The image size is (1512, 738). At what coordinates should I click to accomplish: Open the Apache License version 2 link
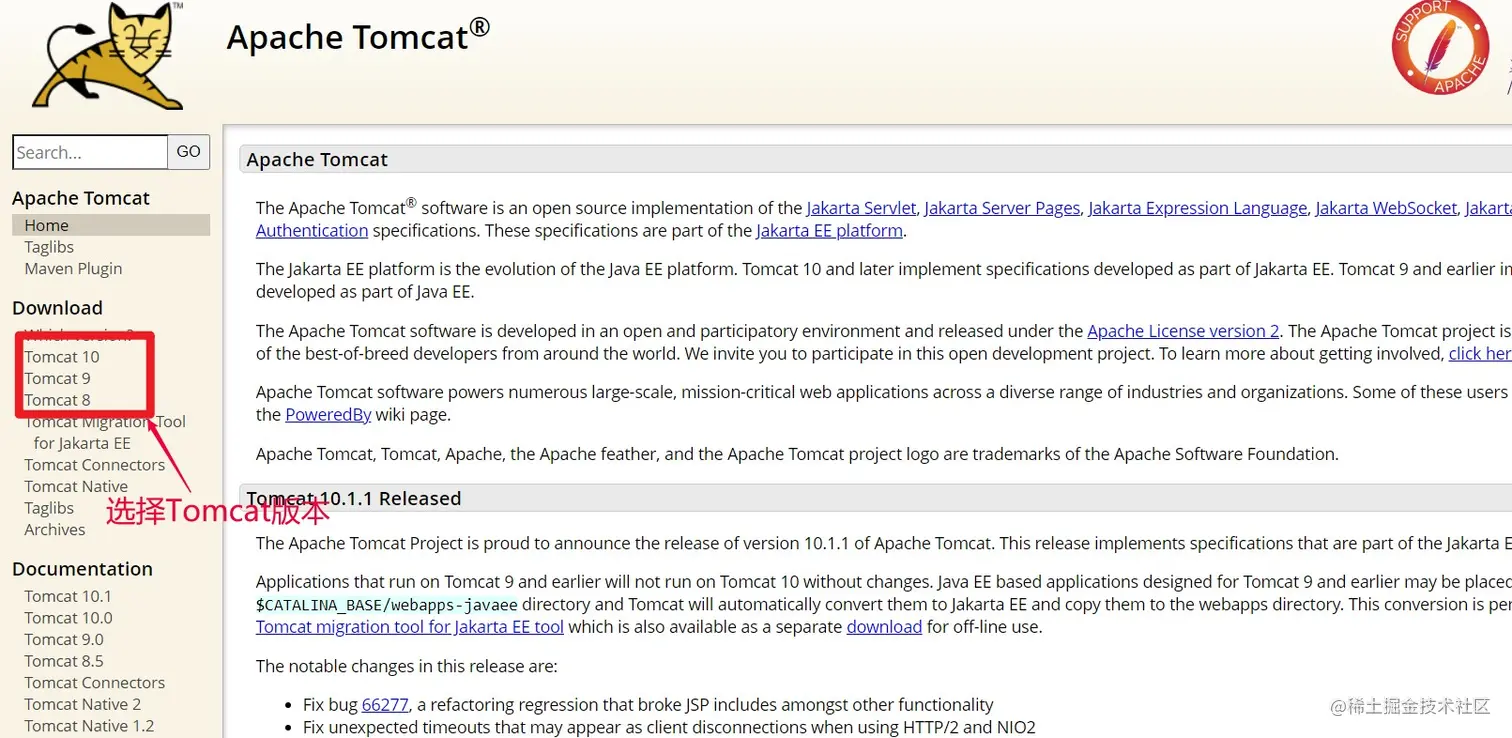pos(1183,331)
